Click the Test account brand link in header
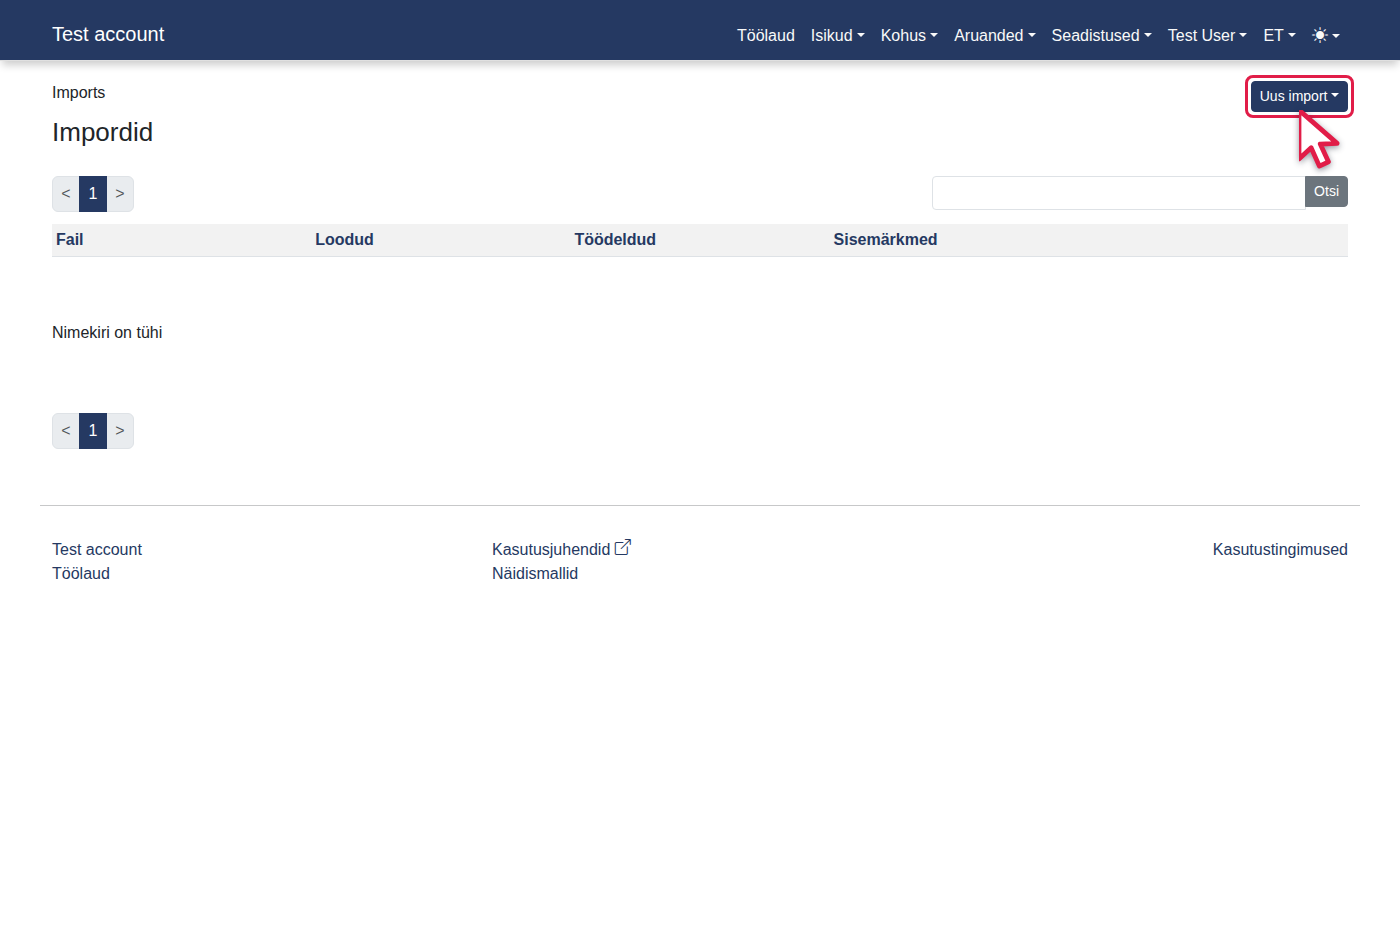The height and width of the screenshot is (940, 1400). 108,34
